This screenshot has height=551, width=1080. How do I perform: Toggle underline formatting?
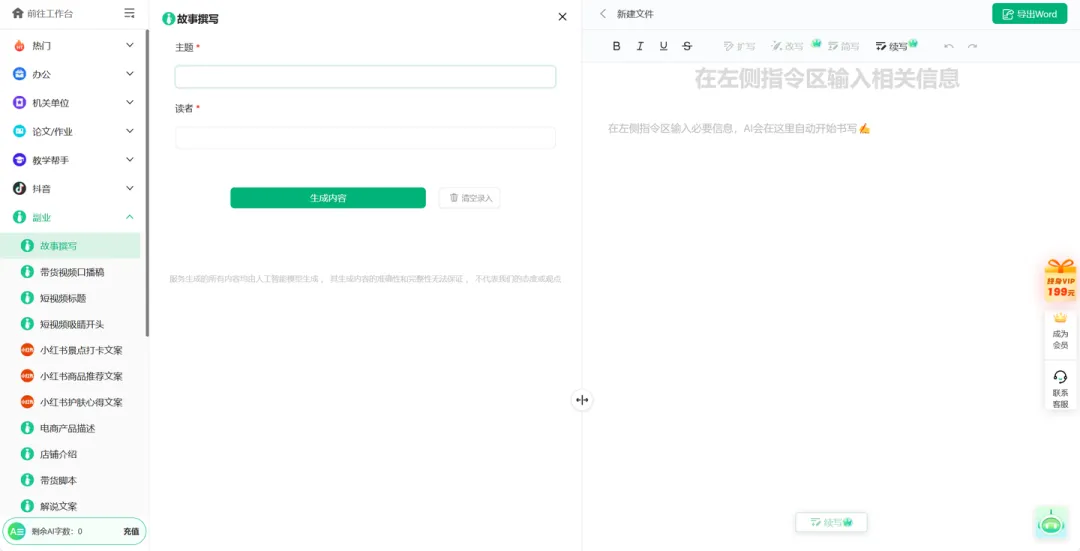pos(663,46)
